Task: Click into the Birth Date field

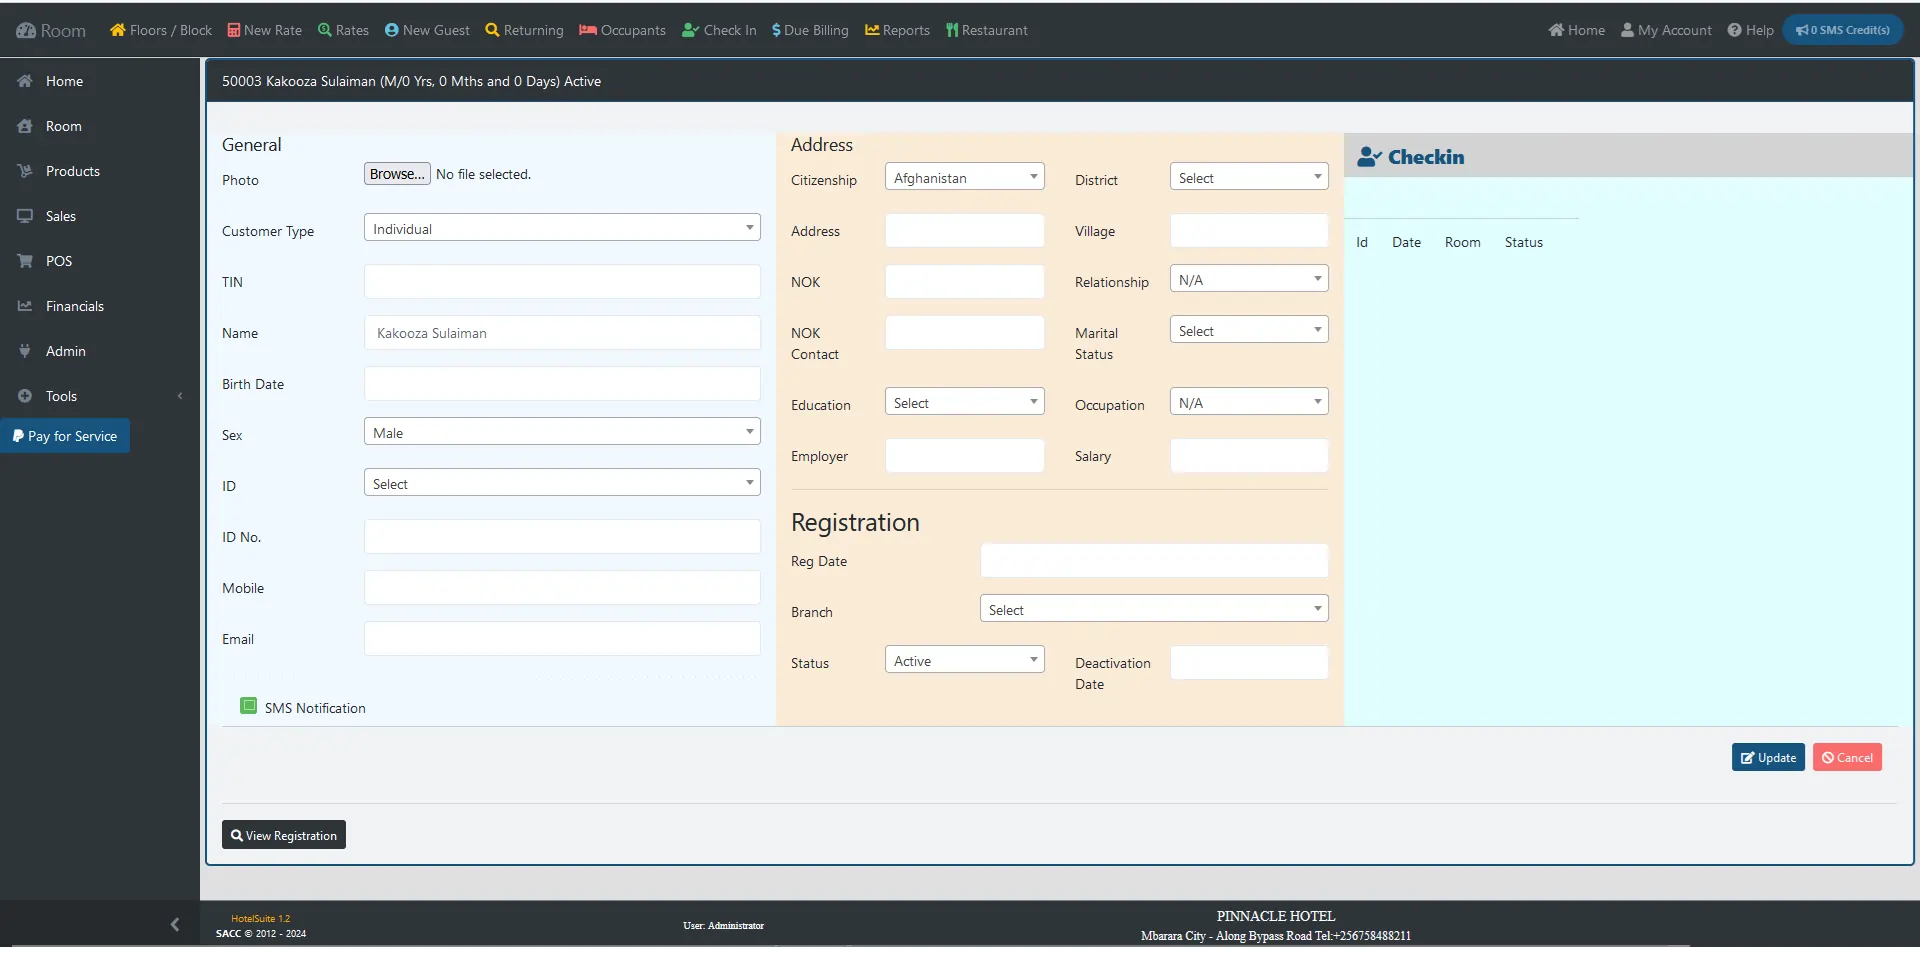Action: (x=562, y=384)
